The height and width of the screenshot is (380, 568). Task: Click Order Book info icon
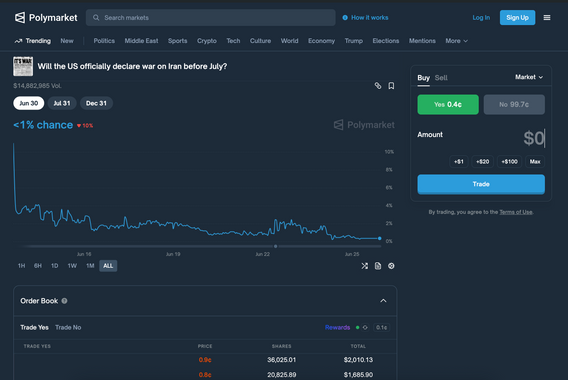coord(64,301)
